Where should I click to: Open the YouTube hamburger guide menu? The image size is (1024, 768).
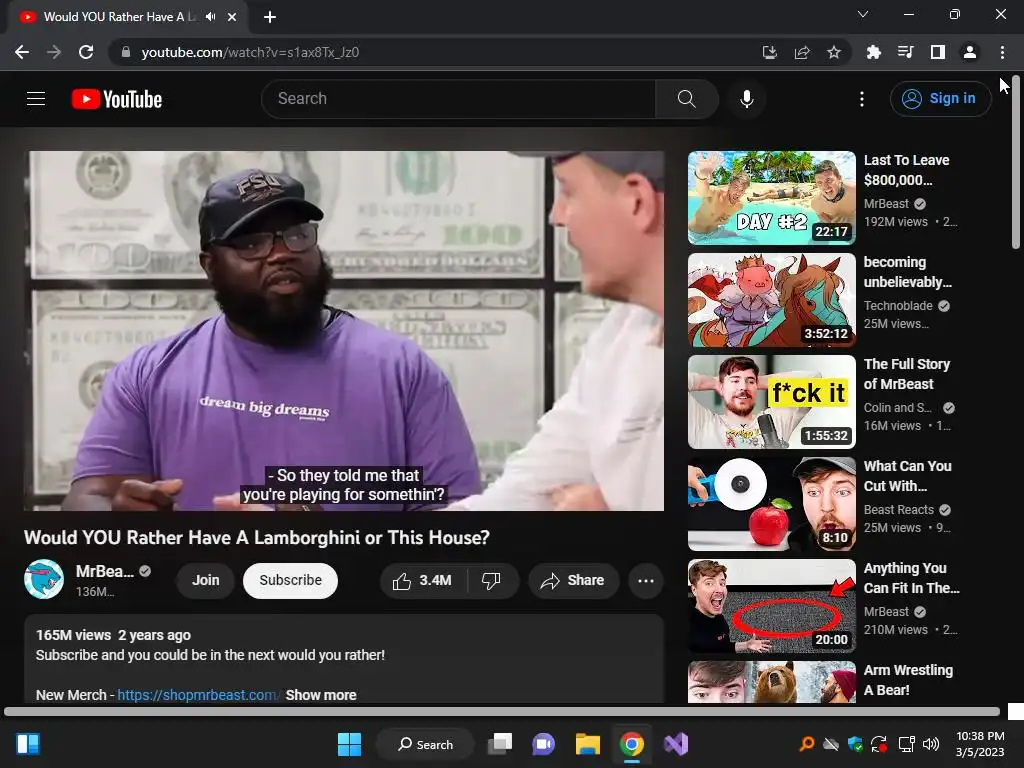[x=36, y=99]
